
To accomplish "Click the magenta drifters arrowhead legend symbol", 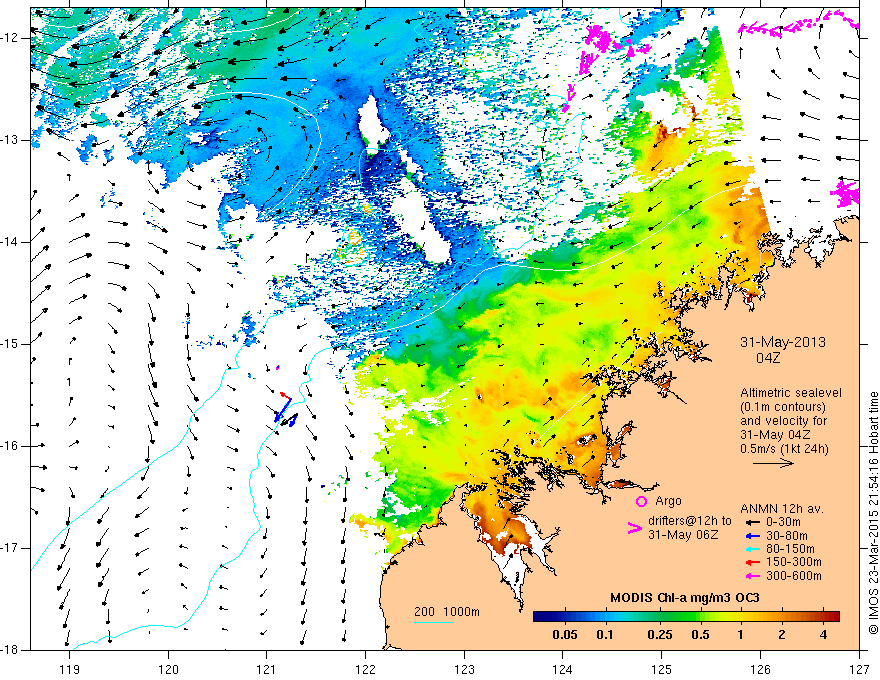I will tap(634, 528).
